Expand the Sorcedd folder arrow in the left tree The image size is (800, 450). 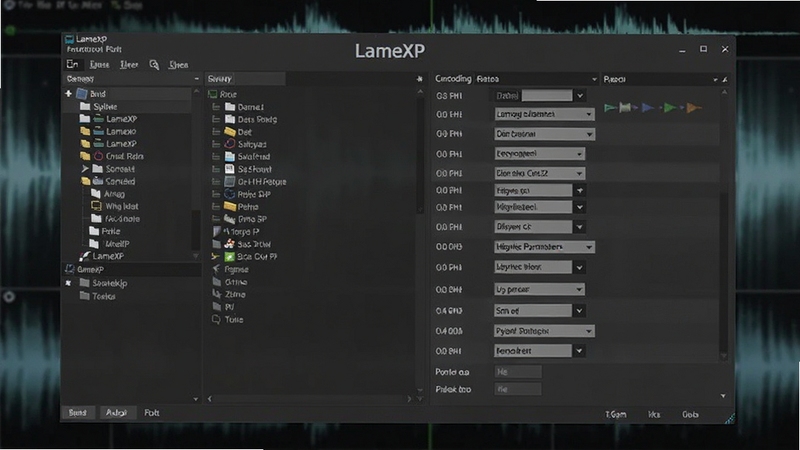pyautogui.click(x=85, y=168)
